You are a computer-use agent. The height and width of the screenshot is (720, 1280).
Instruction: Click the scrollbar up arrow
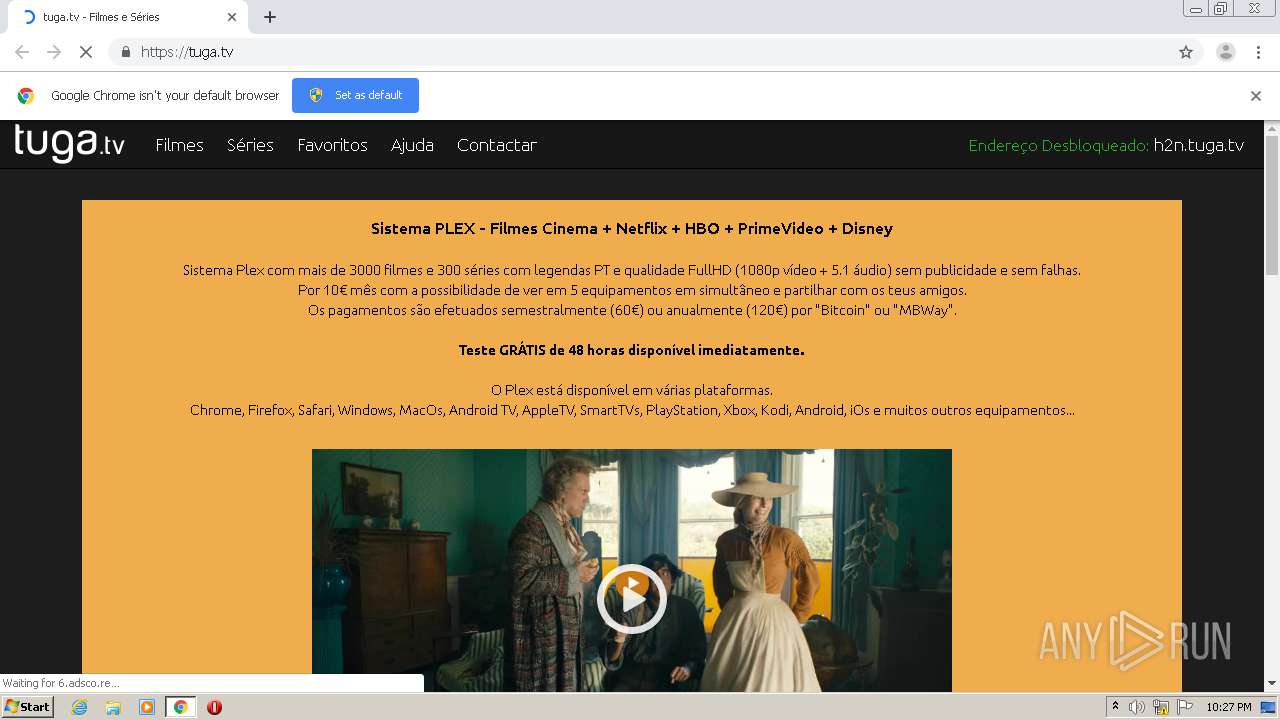tap(1272, 128)
